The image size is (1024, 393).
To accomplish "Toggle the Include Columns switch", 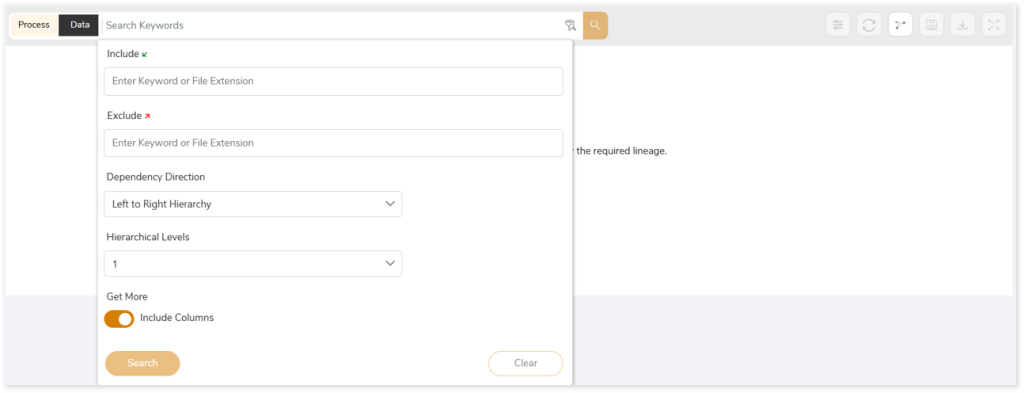I will pyautogui.click(x=119, y=319).
